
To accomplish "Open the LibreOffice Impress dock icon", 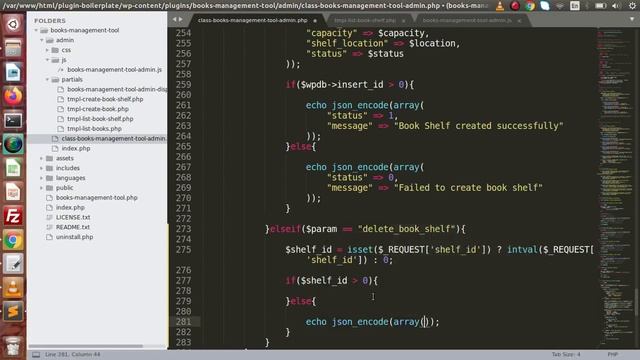I will (13, 192).
